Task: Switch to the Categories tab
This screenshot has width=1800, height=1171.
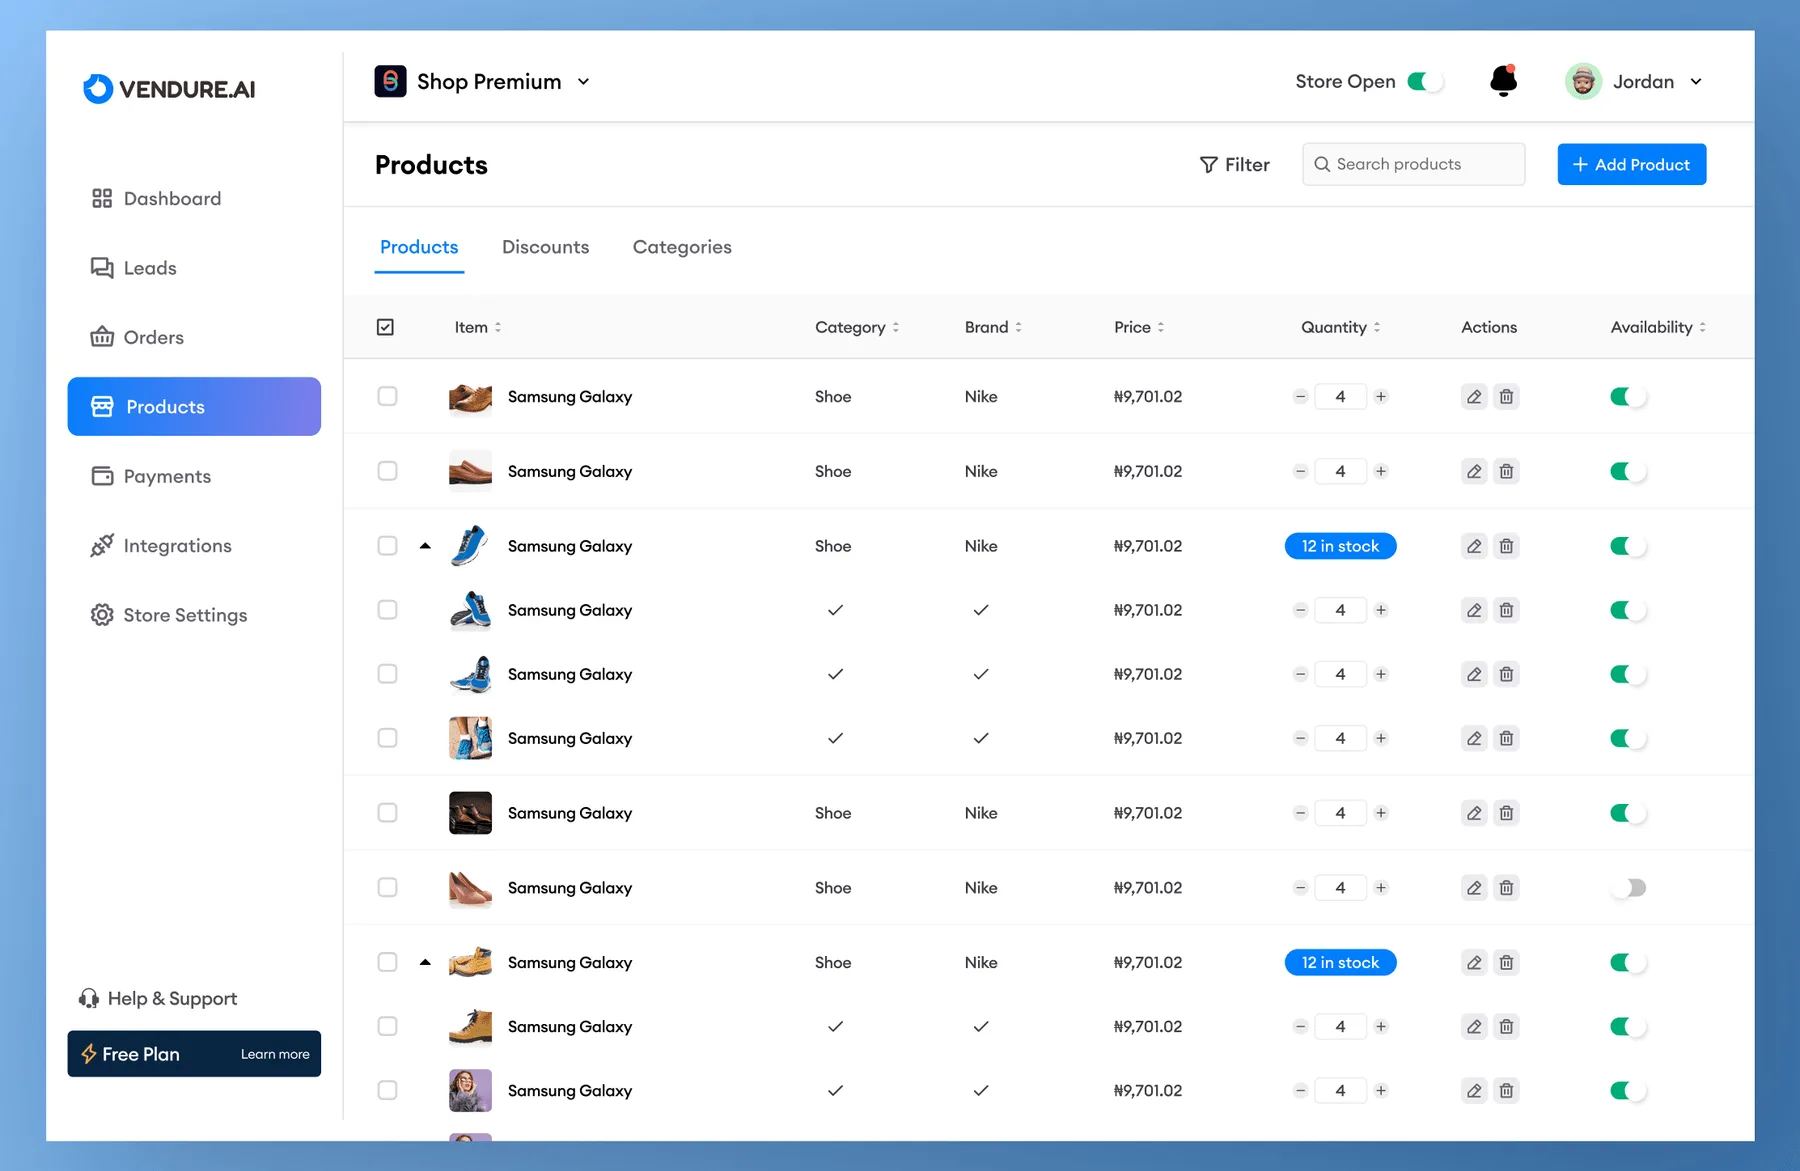Action: pyautogui.click(x=682, y=247)
